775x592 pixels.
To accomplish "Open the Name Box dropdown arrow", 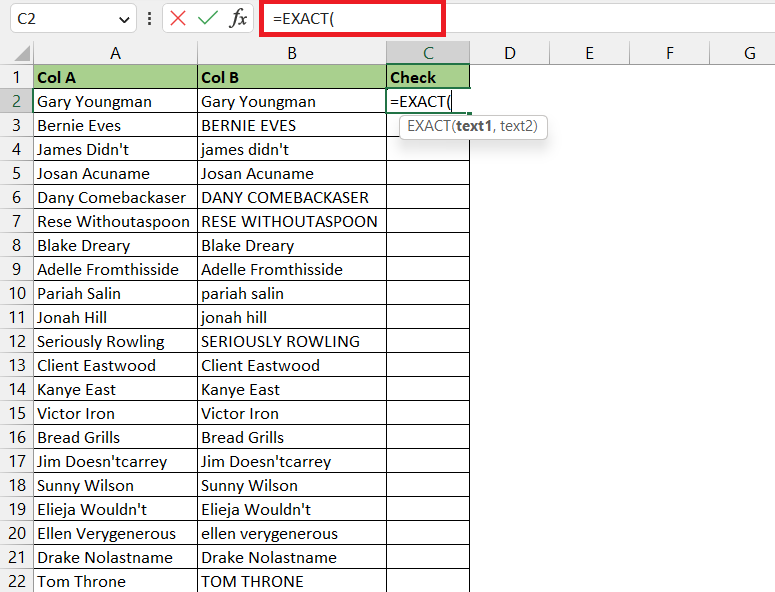I will (x=124, y=19).
